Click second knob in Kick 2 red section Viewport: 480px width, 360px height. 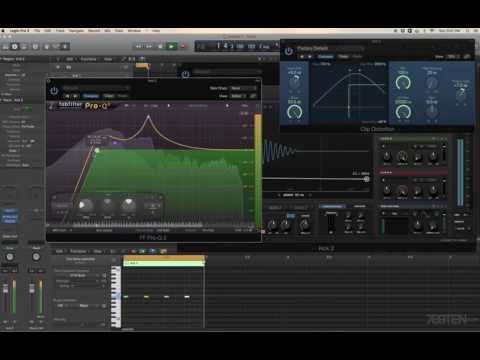tap(402, 190)
